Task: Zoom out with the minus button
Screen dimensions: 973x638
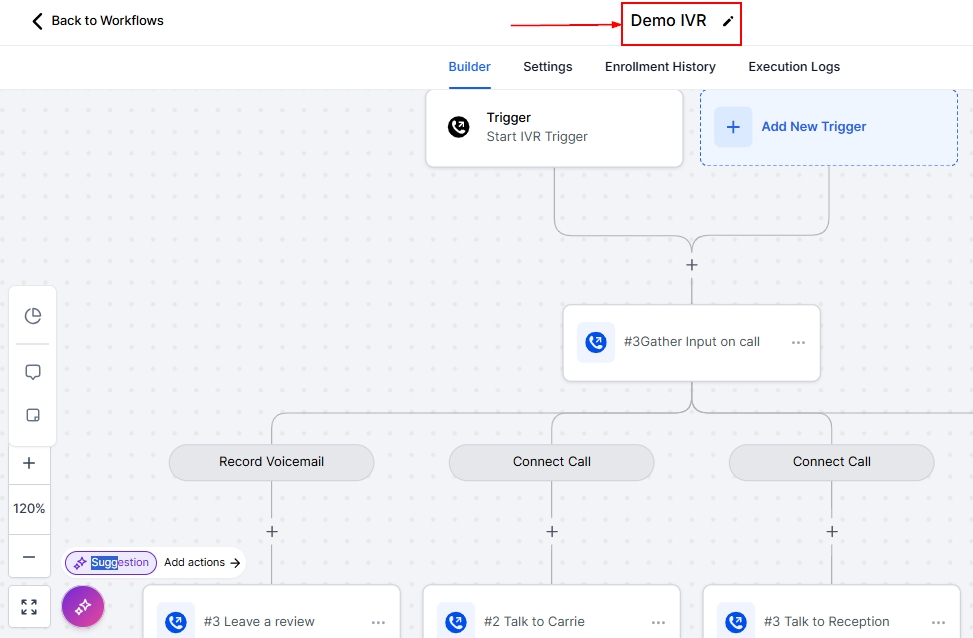Action: click(x=29, y=557)
